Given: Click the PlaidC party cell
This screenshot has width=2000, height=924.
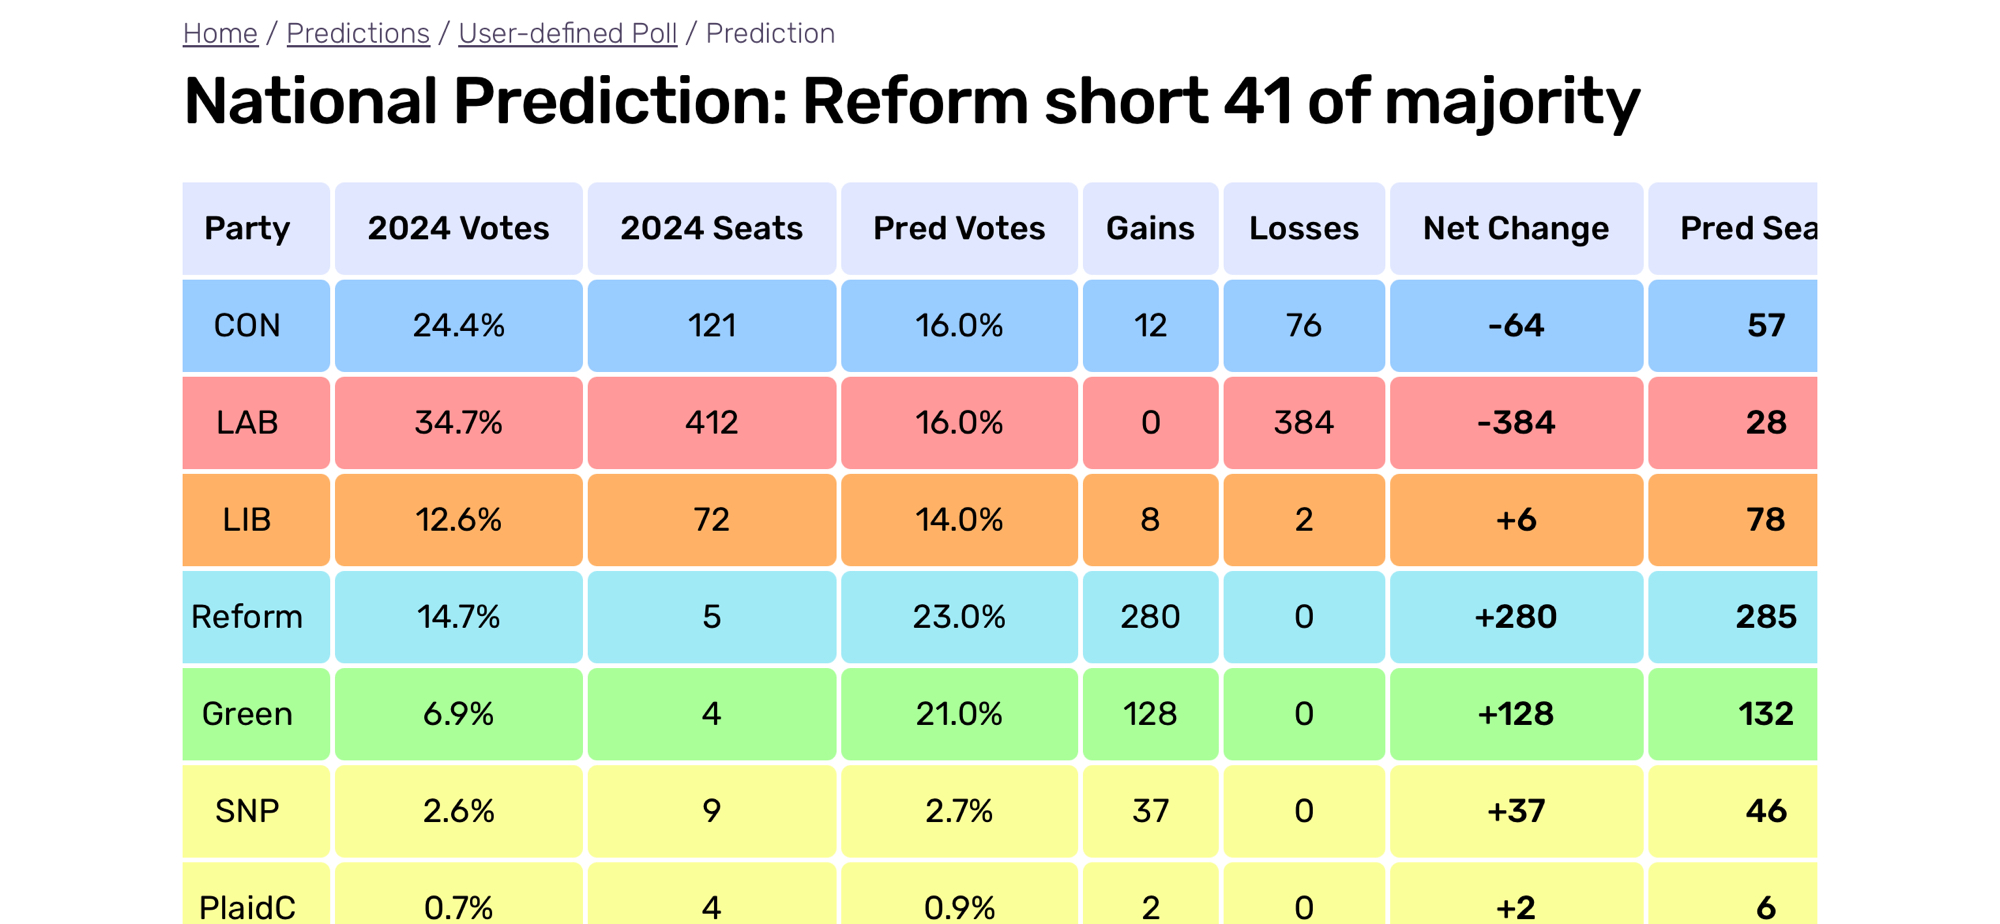Looking at the screenshot, I should (247, 905).
